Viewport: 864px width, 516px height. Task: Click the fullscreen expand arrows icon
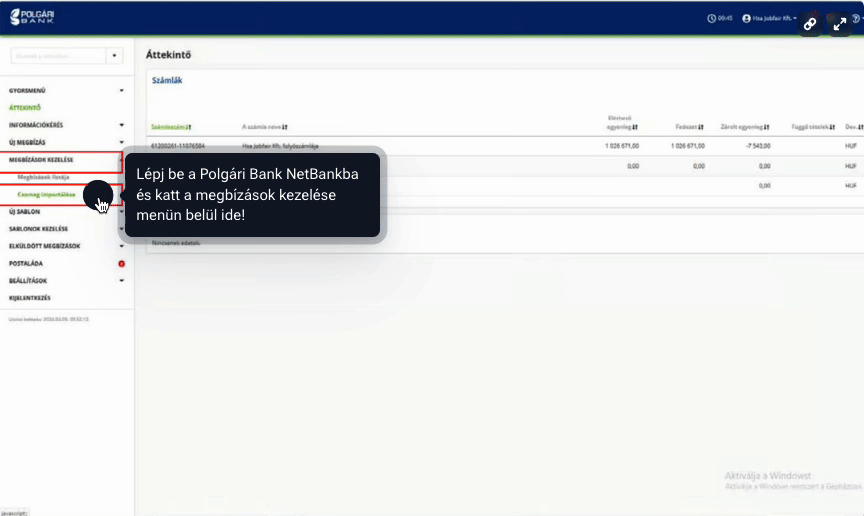pyautogui.click(x=840, y=24)
